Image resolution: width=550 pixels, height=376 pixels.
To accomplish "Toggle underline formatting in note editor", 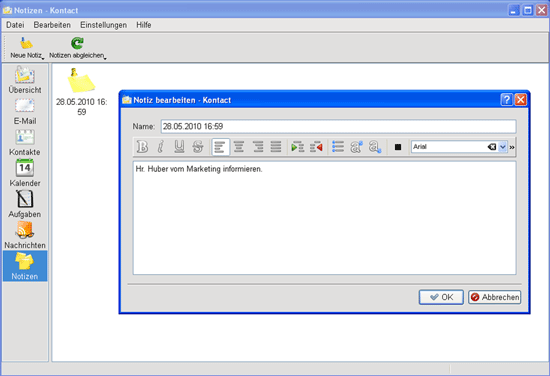I will 179,147.
